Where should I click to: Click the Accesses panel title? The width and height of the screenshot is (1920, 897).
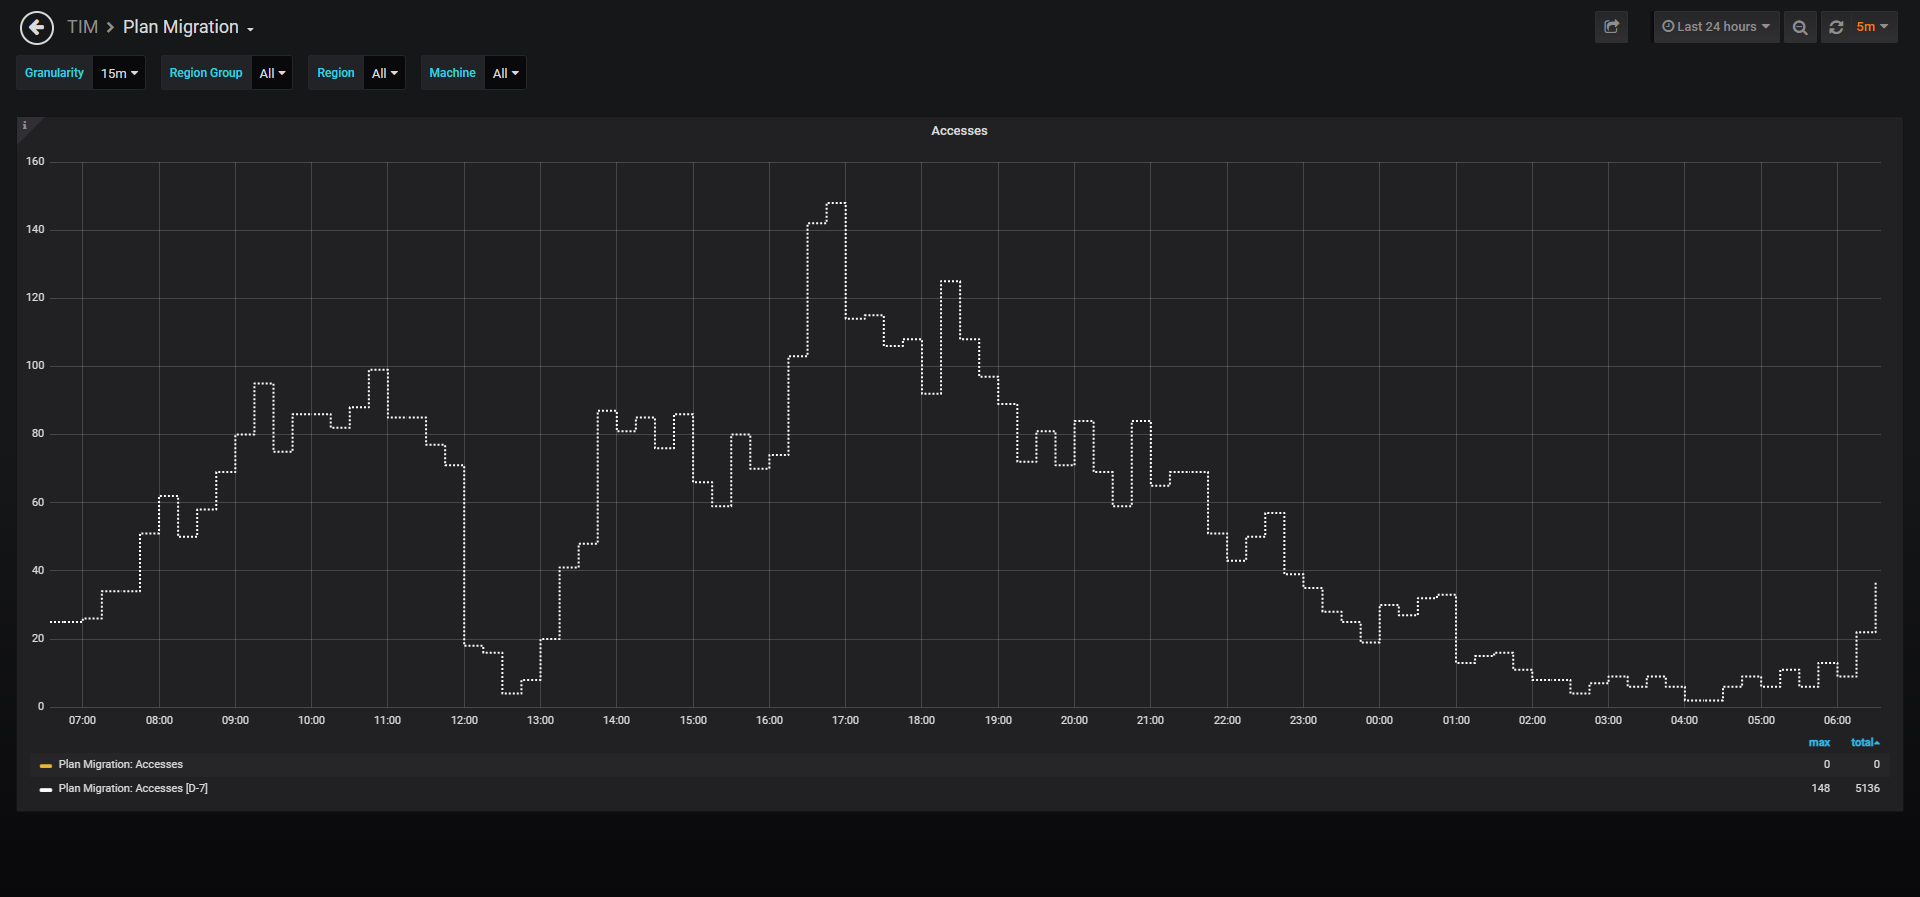[x=959, y=131]
